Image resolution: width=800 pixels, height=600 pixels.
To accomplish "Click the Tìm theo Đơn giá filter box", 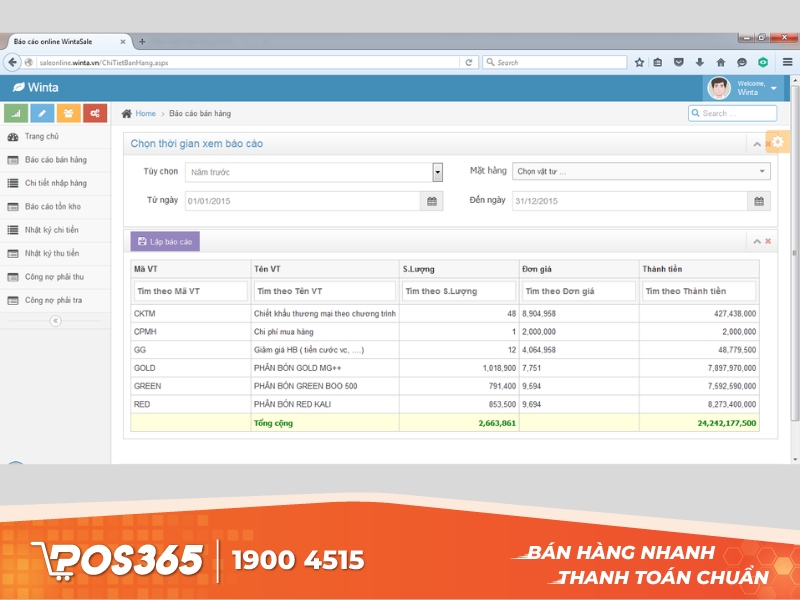I will [x=579, y=291].
